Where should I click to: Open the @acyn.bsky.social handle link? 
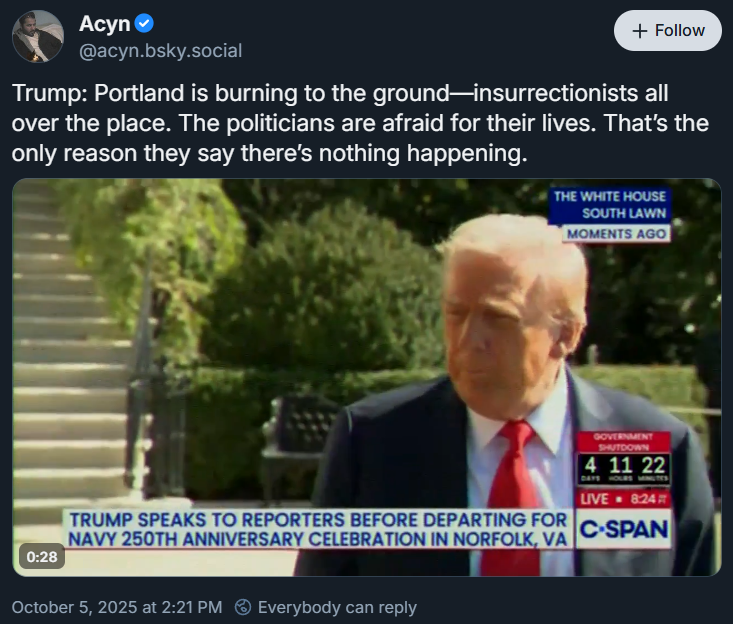pyautogui.click(x=160, y=50)
